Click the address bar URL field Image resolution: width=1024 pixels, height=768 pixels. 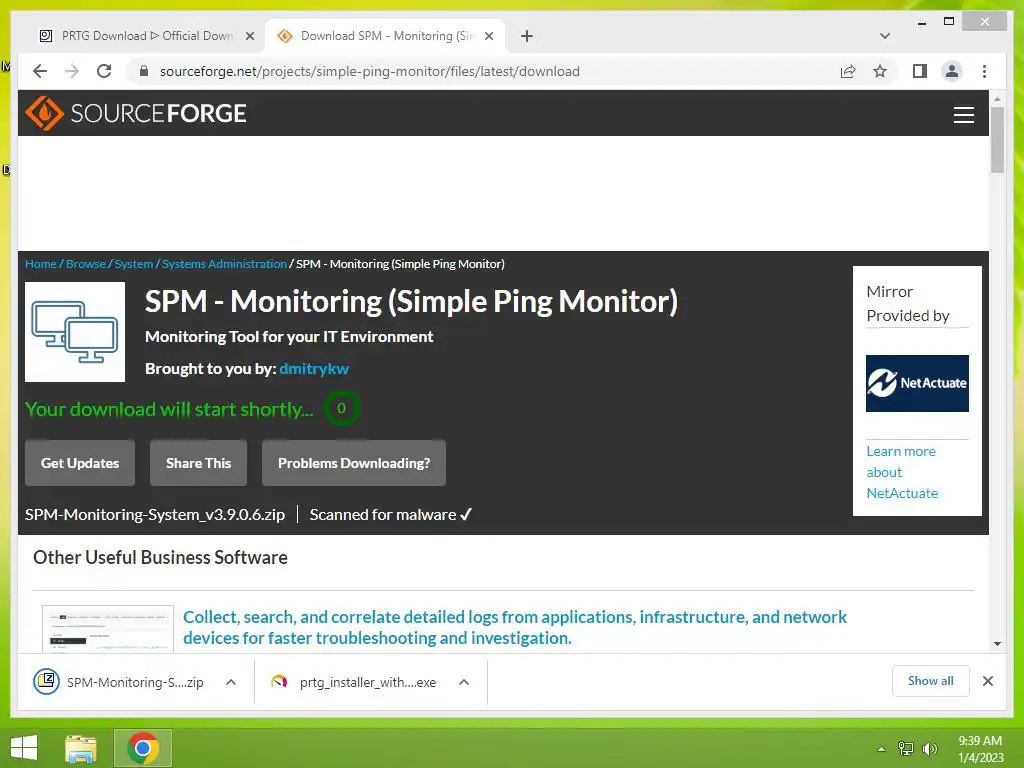pos(483,71)
